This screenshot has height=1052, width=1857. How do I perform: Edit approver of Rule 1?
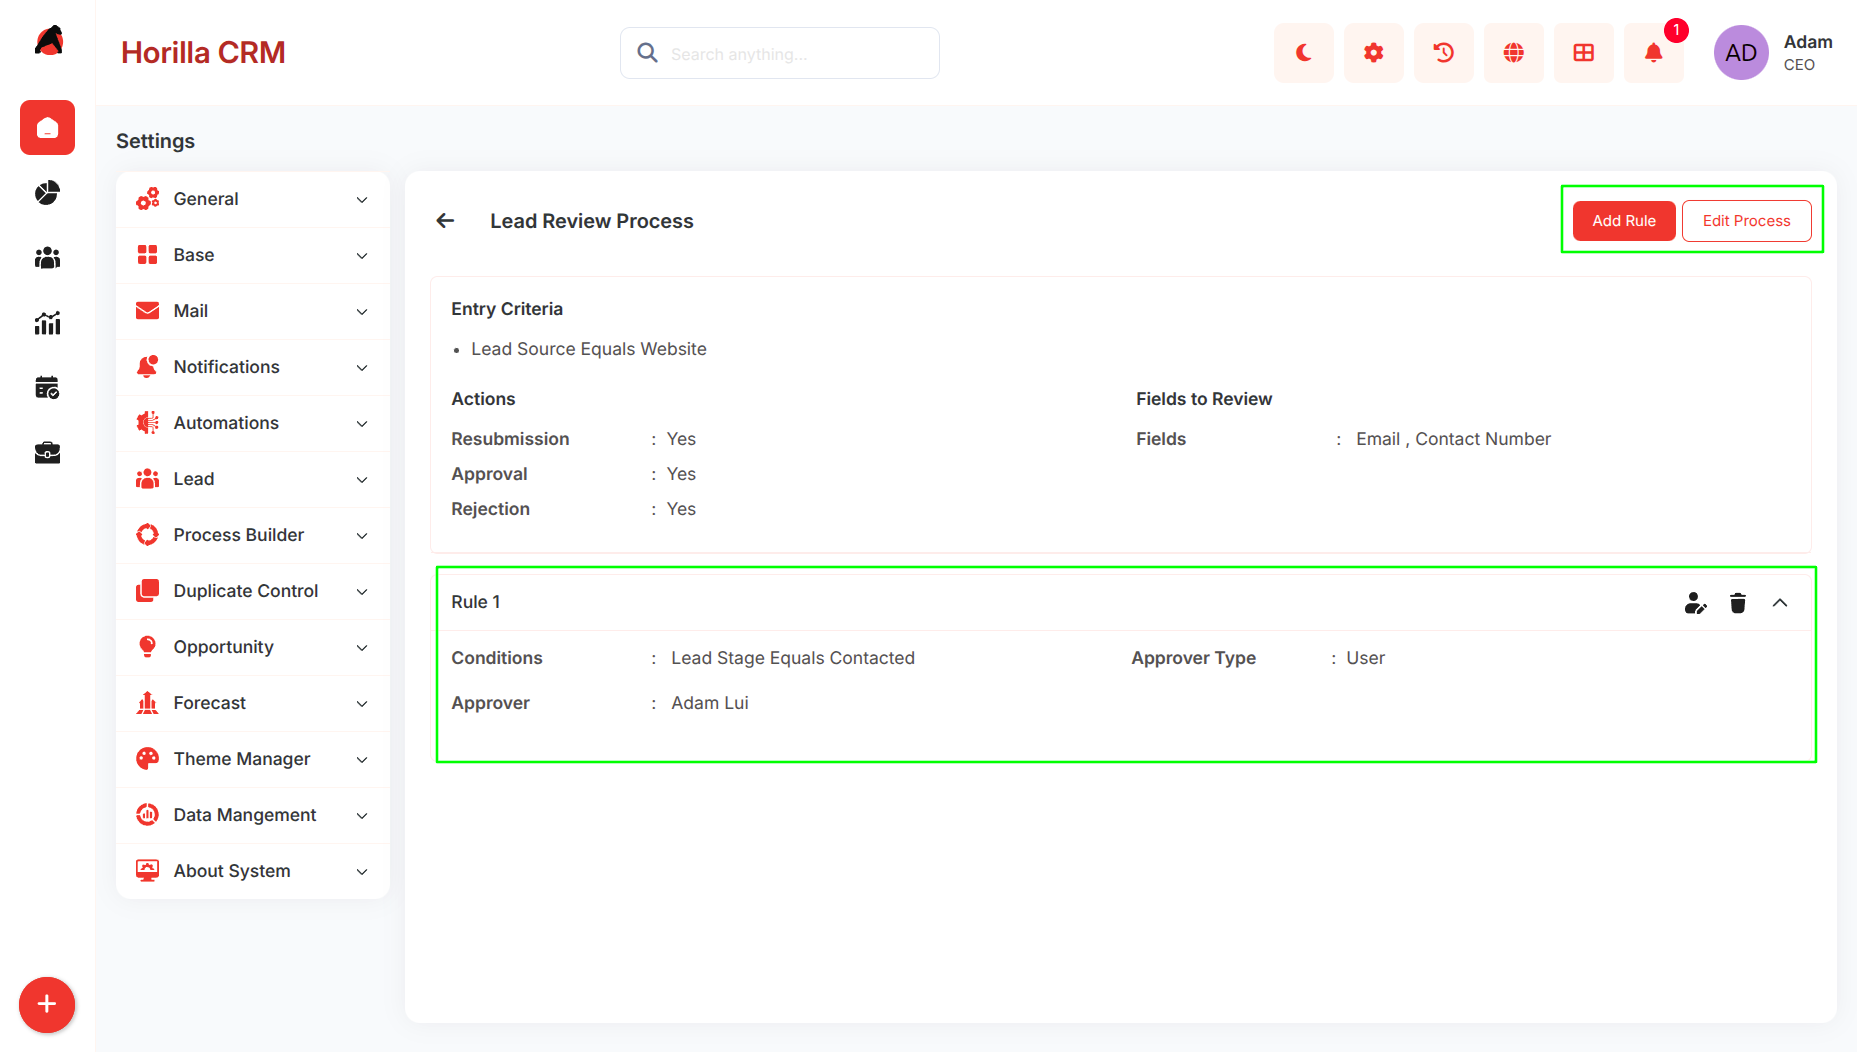click(1695, 603)
